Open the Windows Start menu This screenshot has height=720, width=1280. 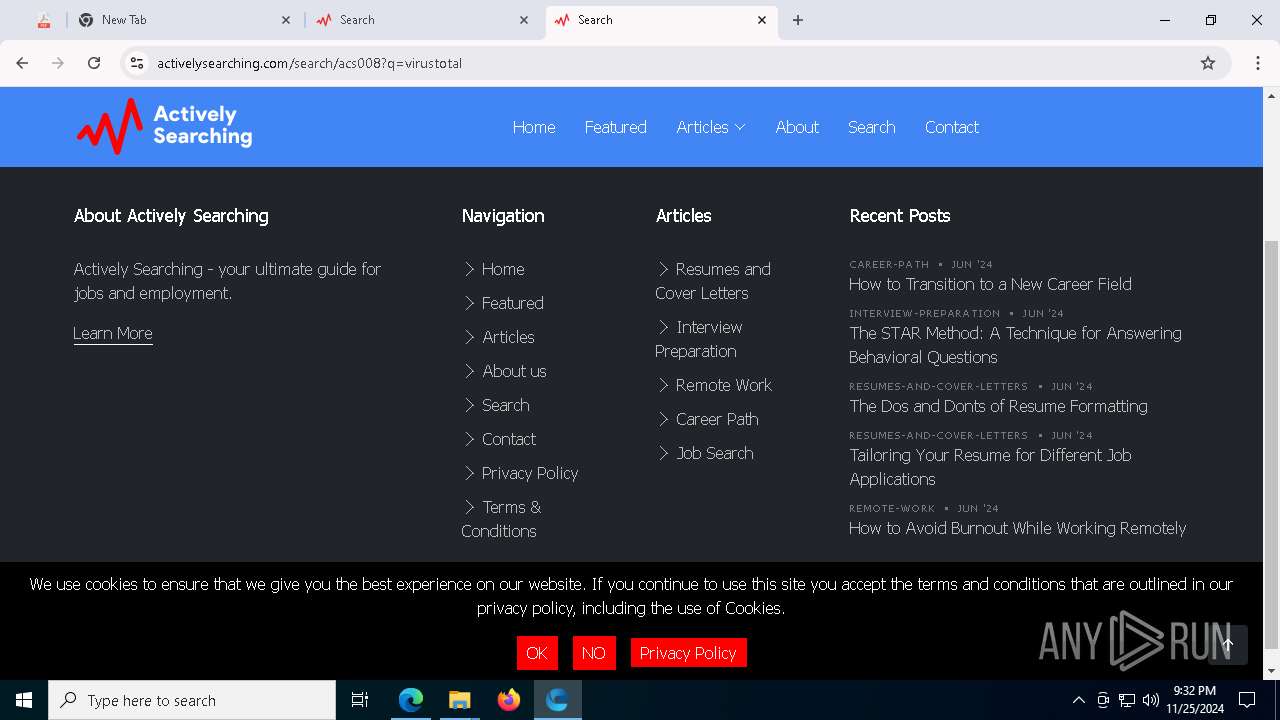(x=24, y=700)
